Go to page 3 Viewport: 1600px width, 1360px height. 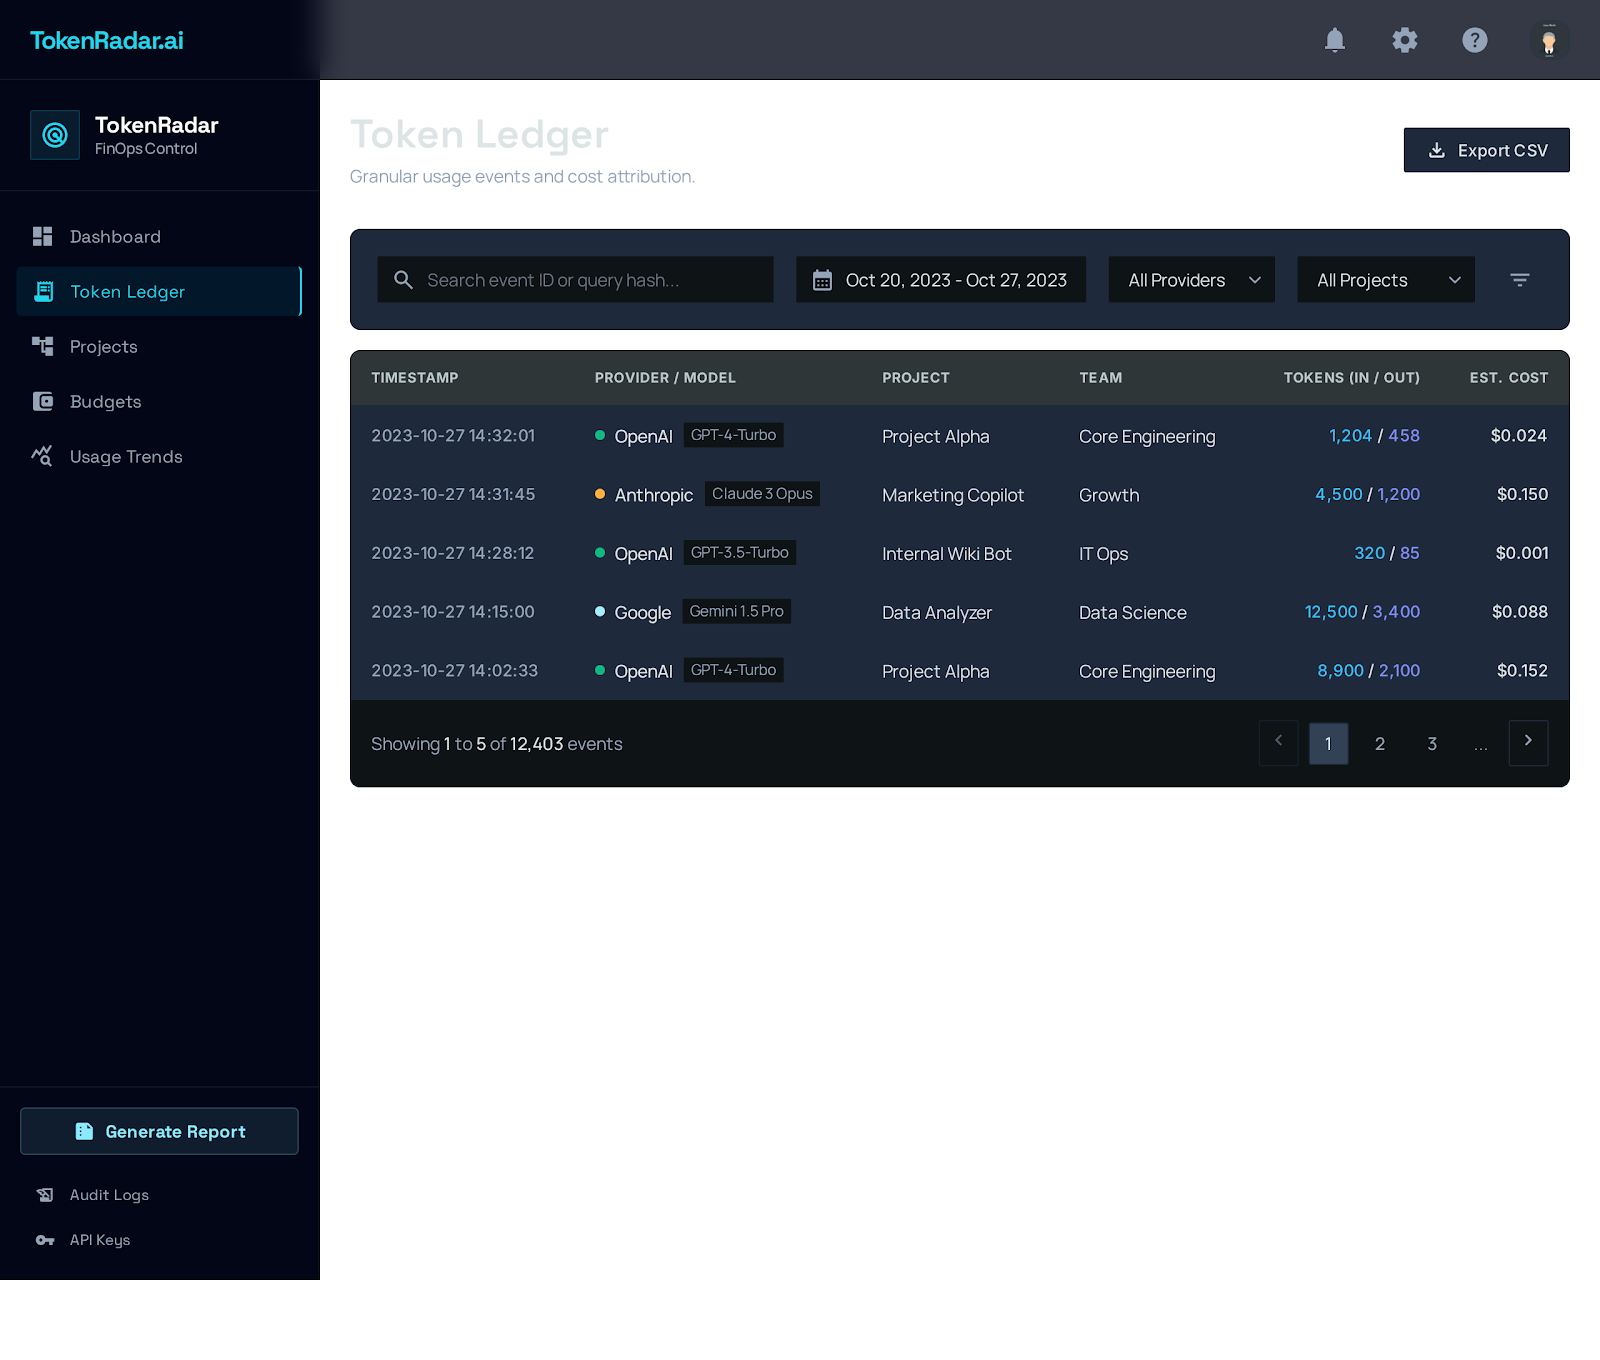[x=1432, y=744]
